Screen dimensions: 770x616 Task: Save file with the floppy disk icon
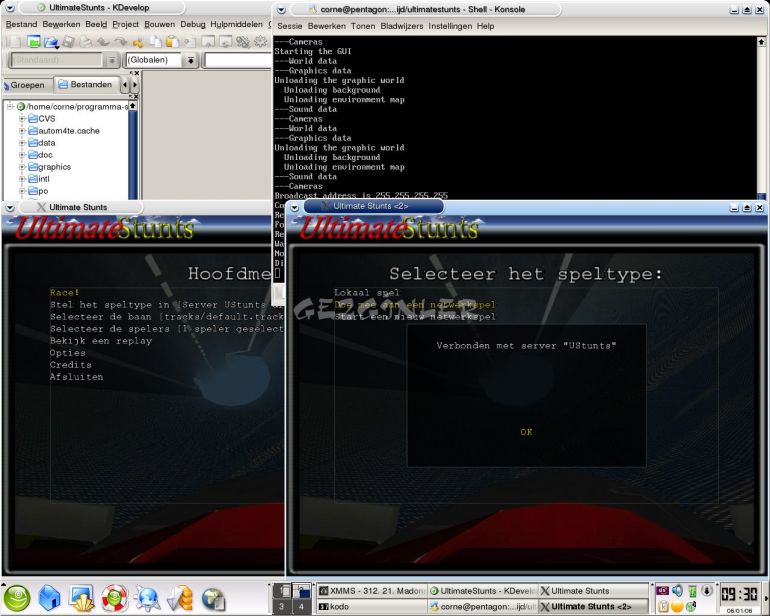(x=68, y=42)
